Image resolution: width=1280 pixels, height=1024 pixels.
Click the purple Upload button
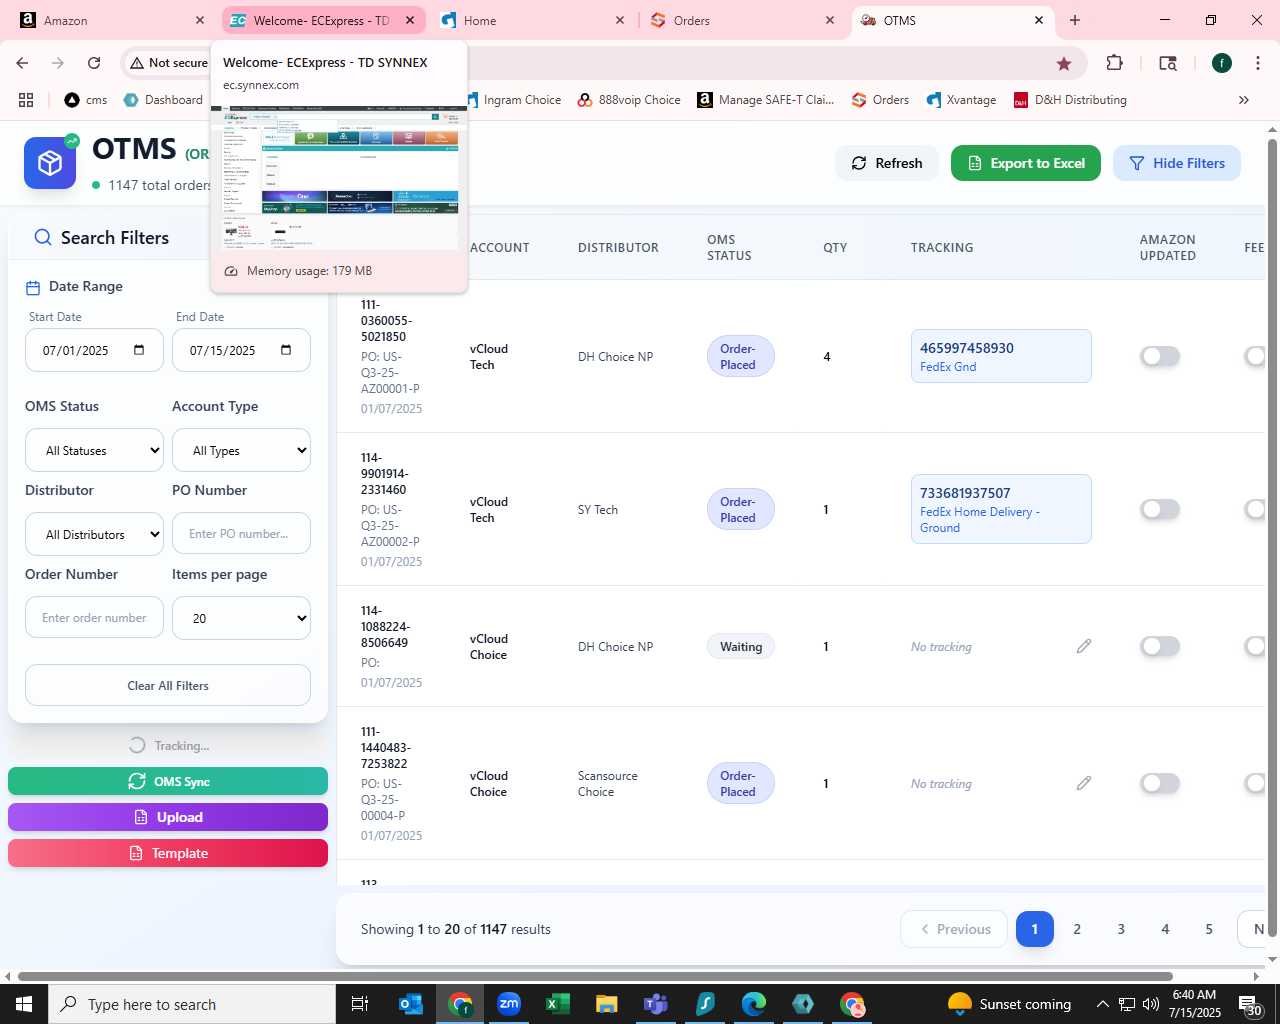tap(168, 817)
